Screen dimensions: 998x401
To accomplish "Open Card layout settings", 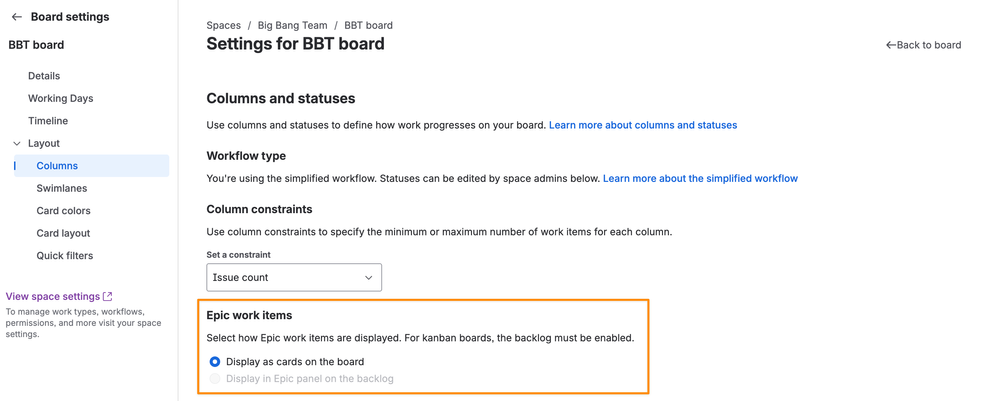I will 63,233.
